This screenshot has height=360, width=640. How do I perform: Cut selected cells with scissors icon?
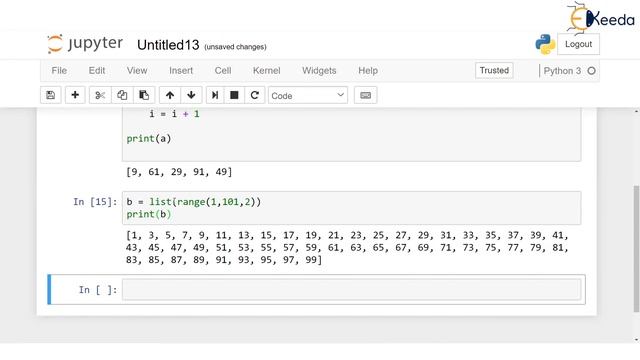tap(100, 95)
